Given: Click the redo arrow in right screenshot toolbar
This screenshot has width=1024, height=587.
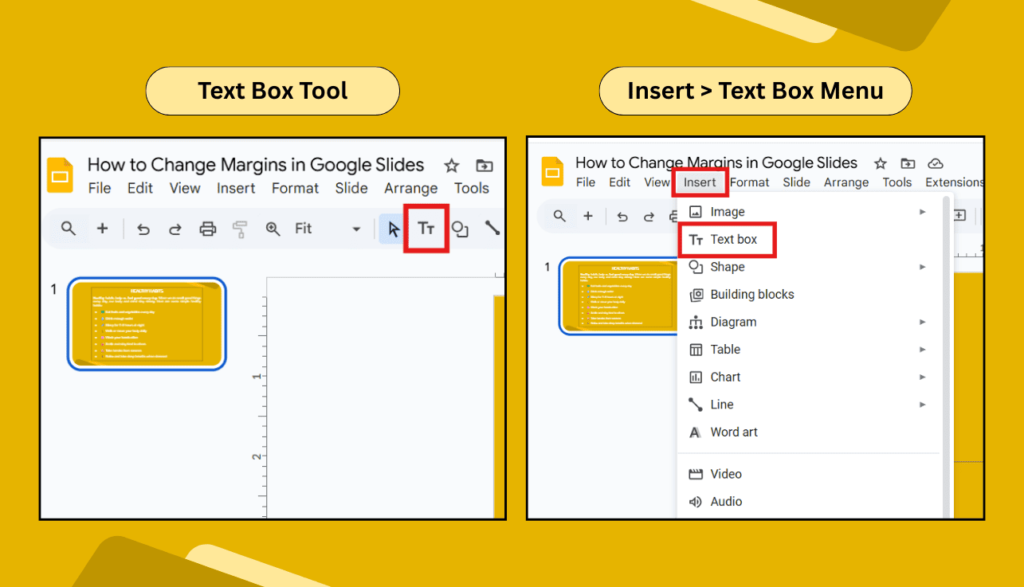Looking at the screenshot, I should pos(648,216).
